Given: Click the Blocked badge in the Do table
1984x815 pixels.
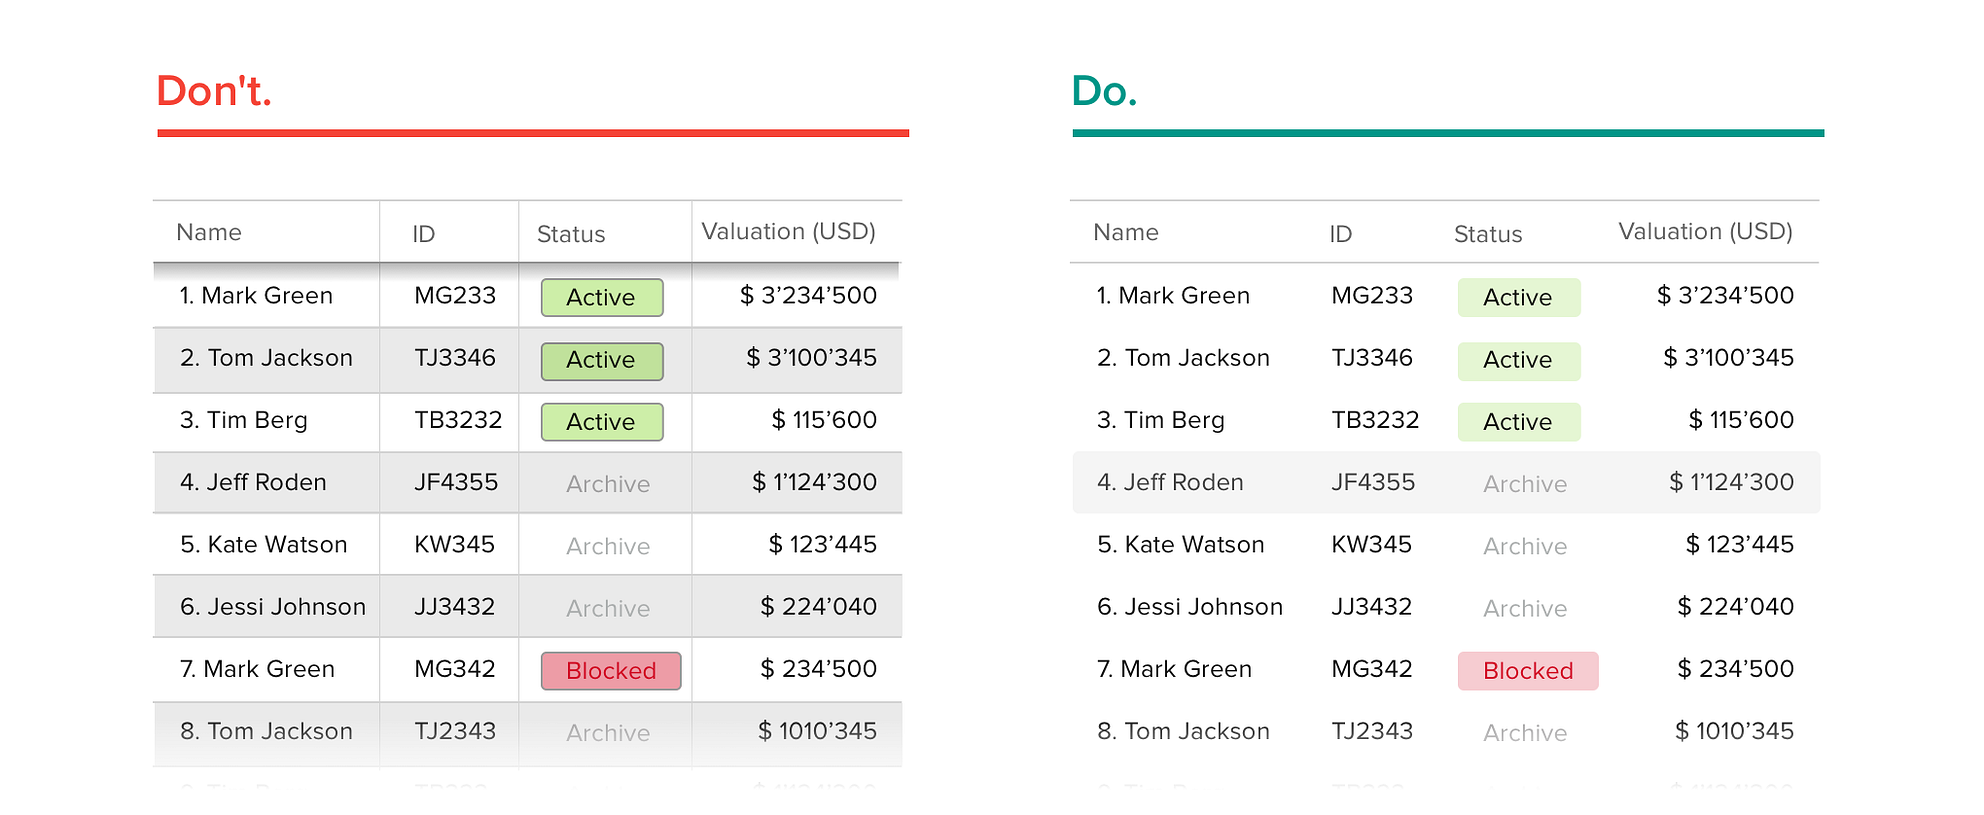Looking at the screenshot, I should [x=1527, y=671].
